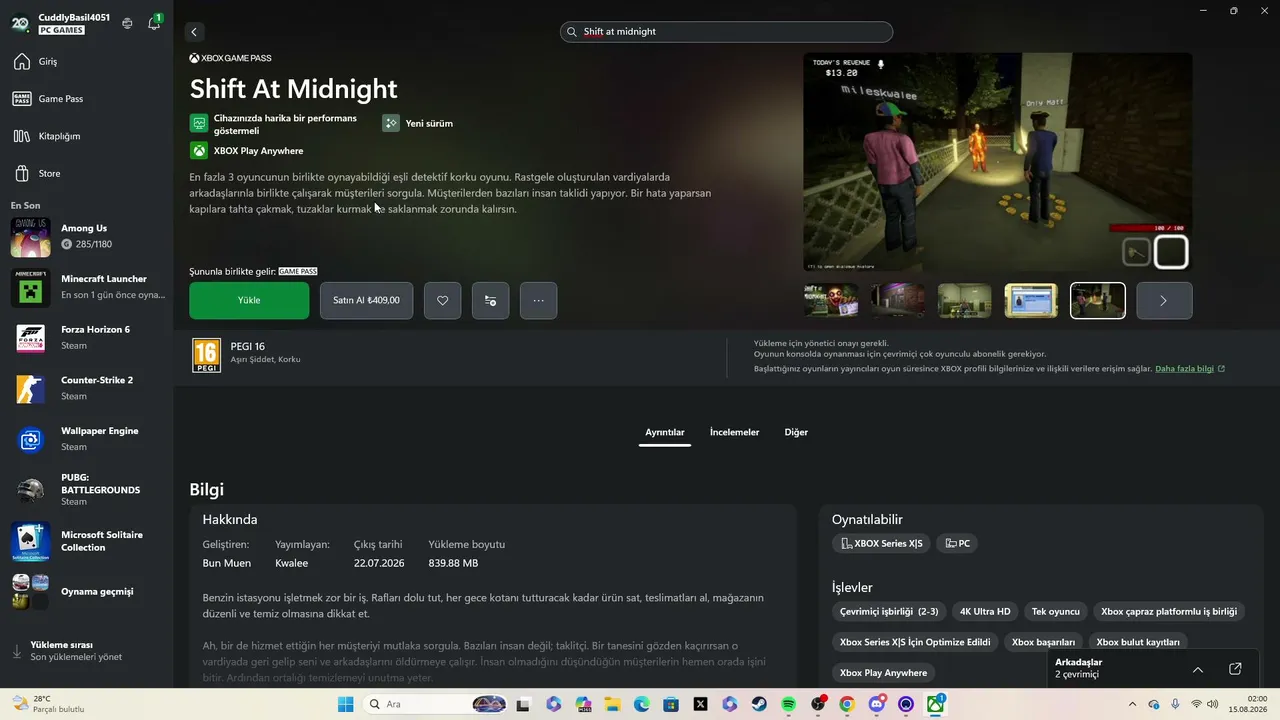
Task: Switch to the İncelemeler tab
Action: tap(734, 432)
